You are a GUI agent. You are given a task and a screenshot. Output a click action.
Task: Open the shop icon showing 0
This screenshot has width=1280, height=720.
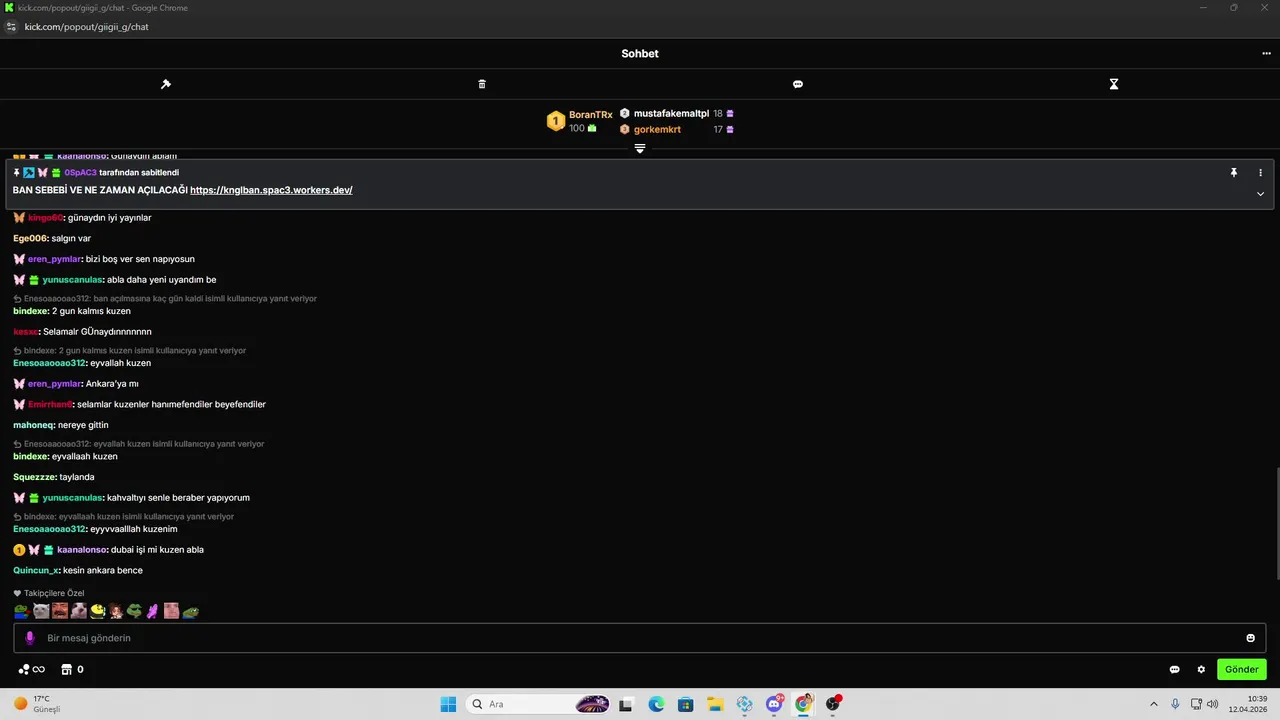click(72, 670)
